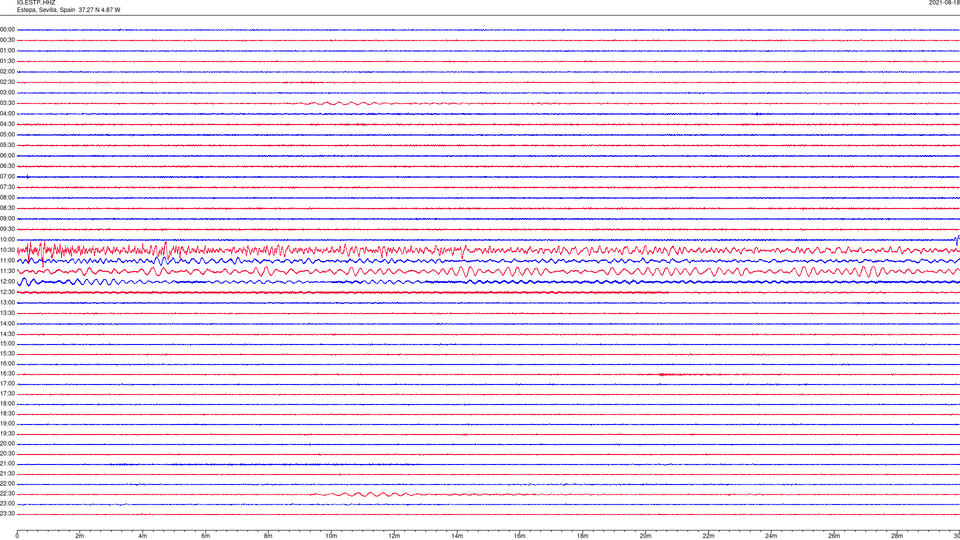Select the 19:00 row label
This screenshot has width=960, height=540.
[x=7, y=424]
